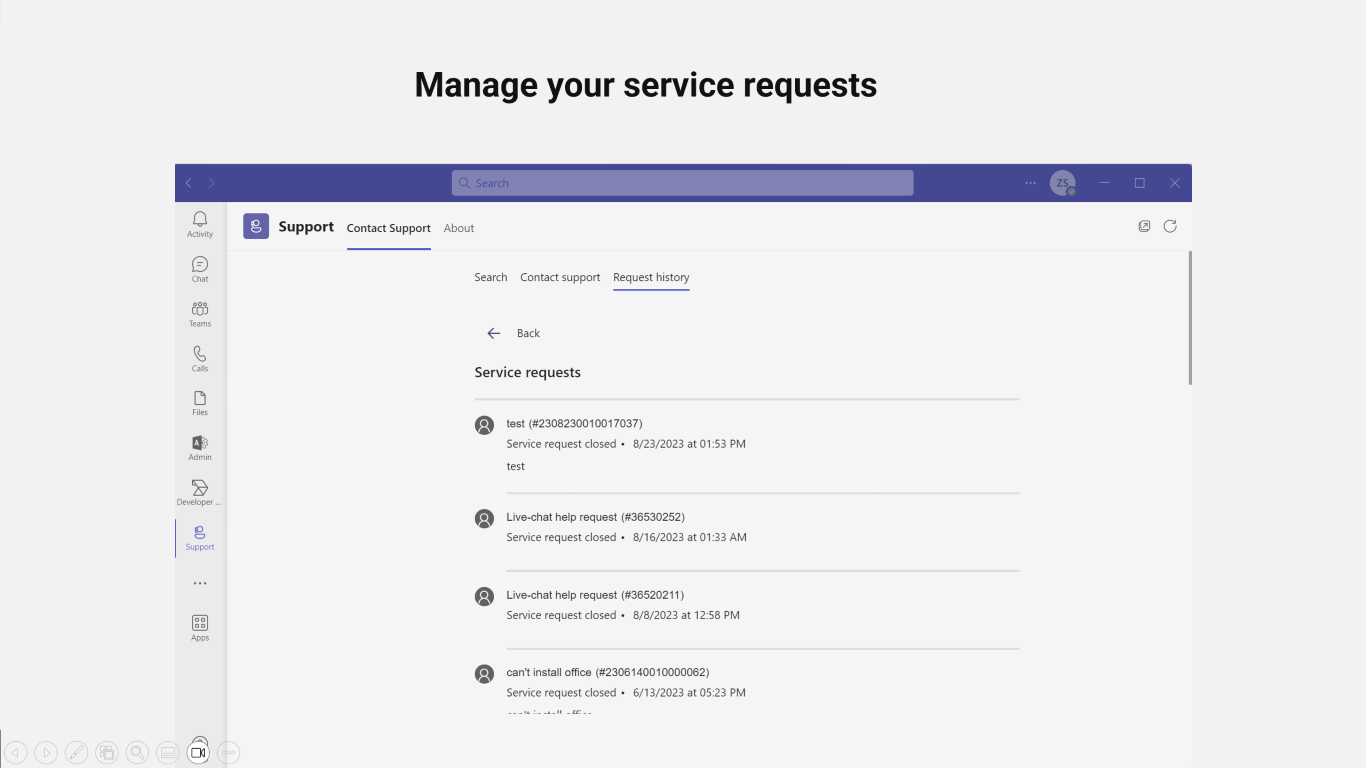1366x768 pixels.
Task: Click date 8/8/2023 at 12:58 PM
Action: coord(686,615)
